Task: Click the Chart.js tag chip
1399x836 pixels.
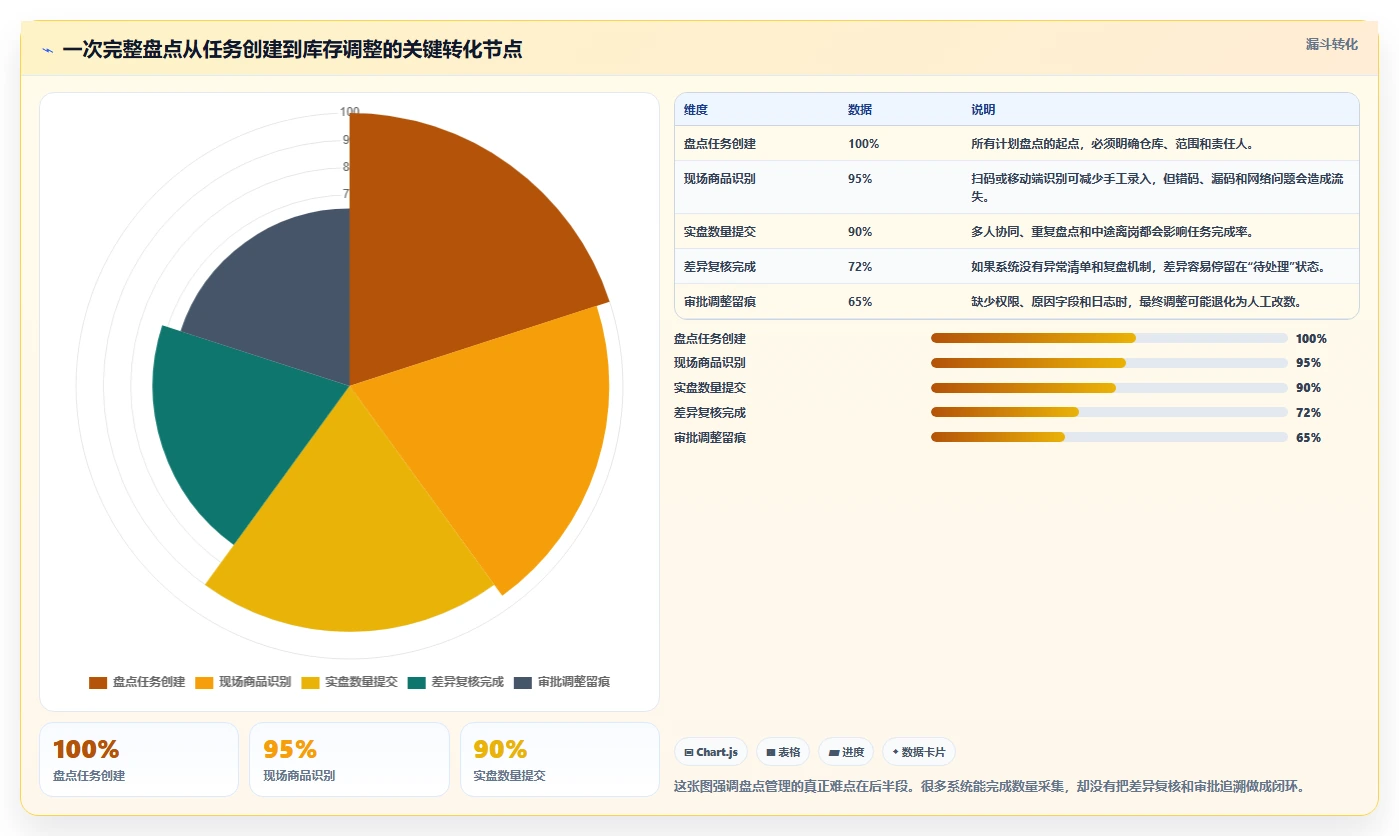Action: pyautogui.click(x=711, y=752)
